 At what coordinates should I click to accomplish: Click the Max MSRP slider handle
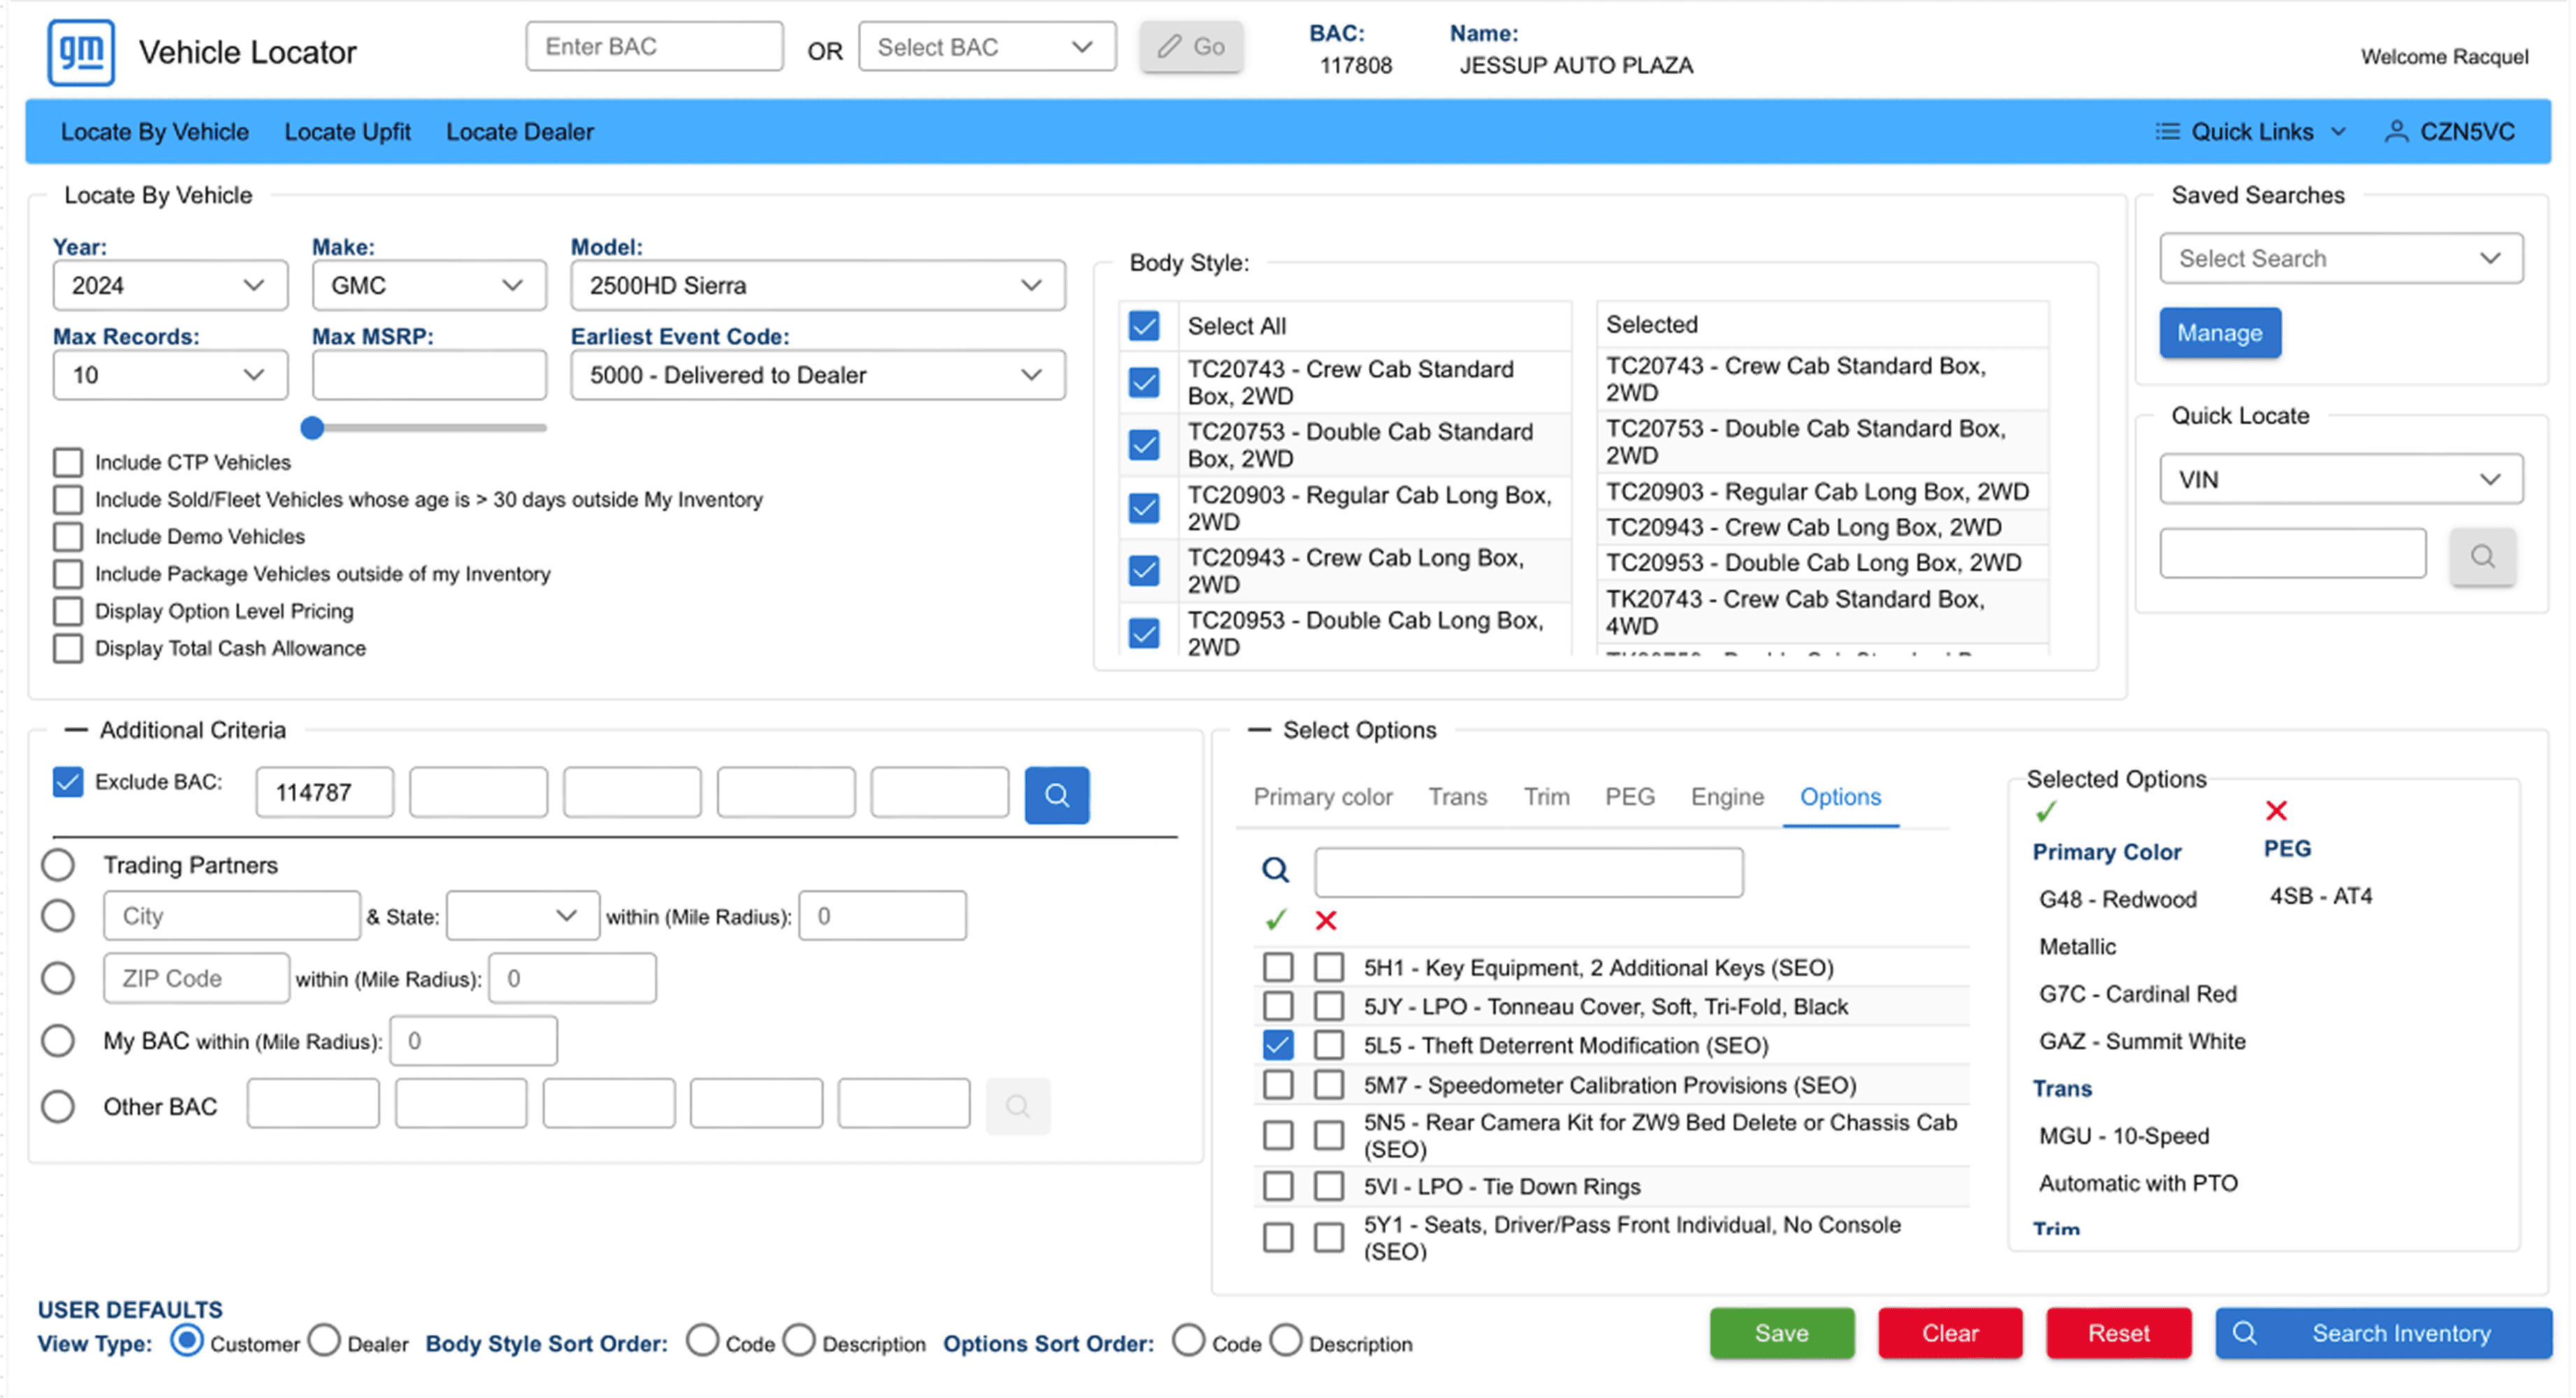pyautogui.click(x=312, y=428)
